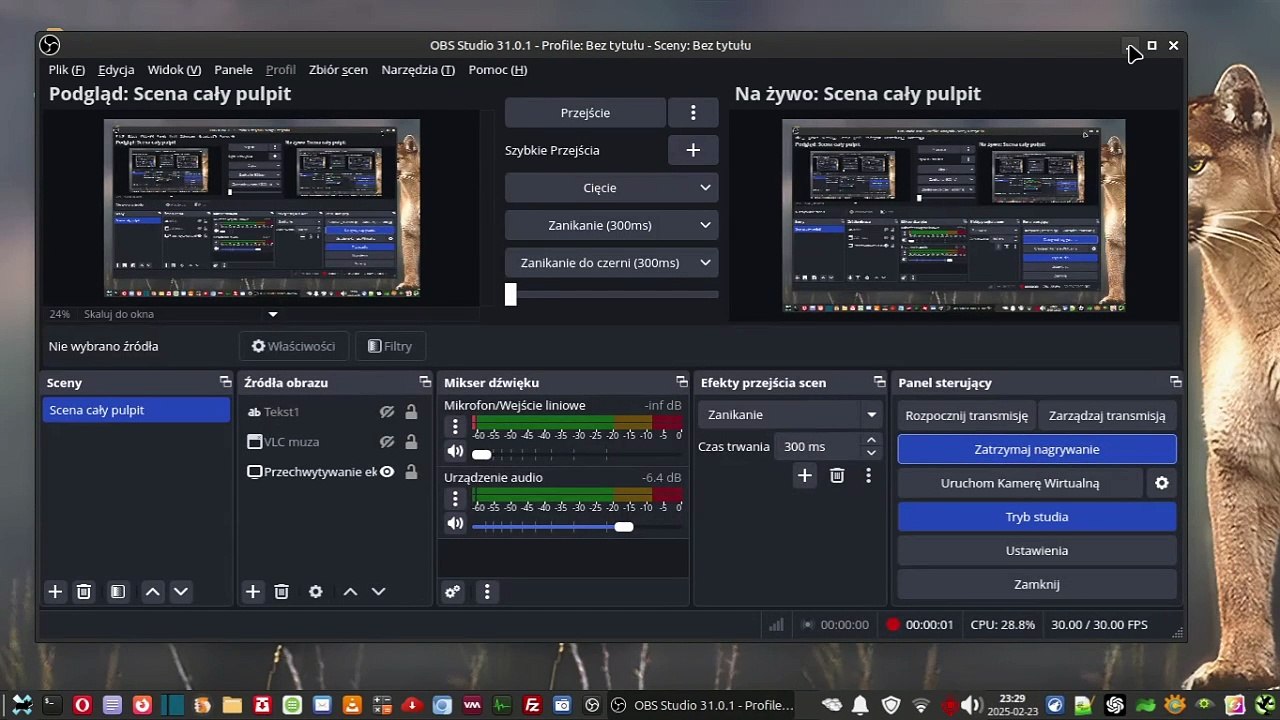This screenshot has height=720, width=1280.
Task: Pop out the Źródła obrazu dock panel
Action: [425, 382]
